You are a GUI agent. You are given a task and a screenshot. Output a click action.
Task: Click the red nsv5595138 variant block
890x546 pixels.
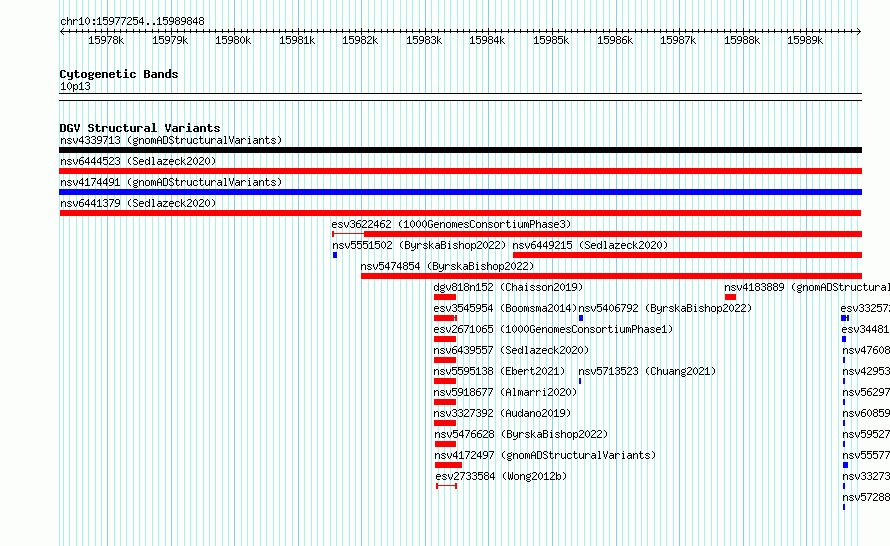tap(445, 381)
